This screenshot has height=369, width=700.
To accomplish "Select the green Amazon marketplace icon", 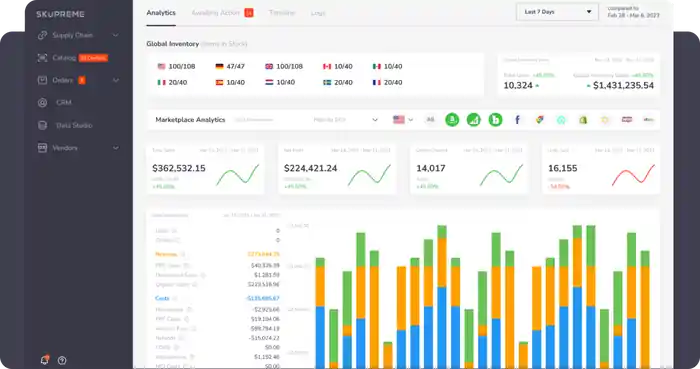I will 452,120.
